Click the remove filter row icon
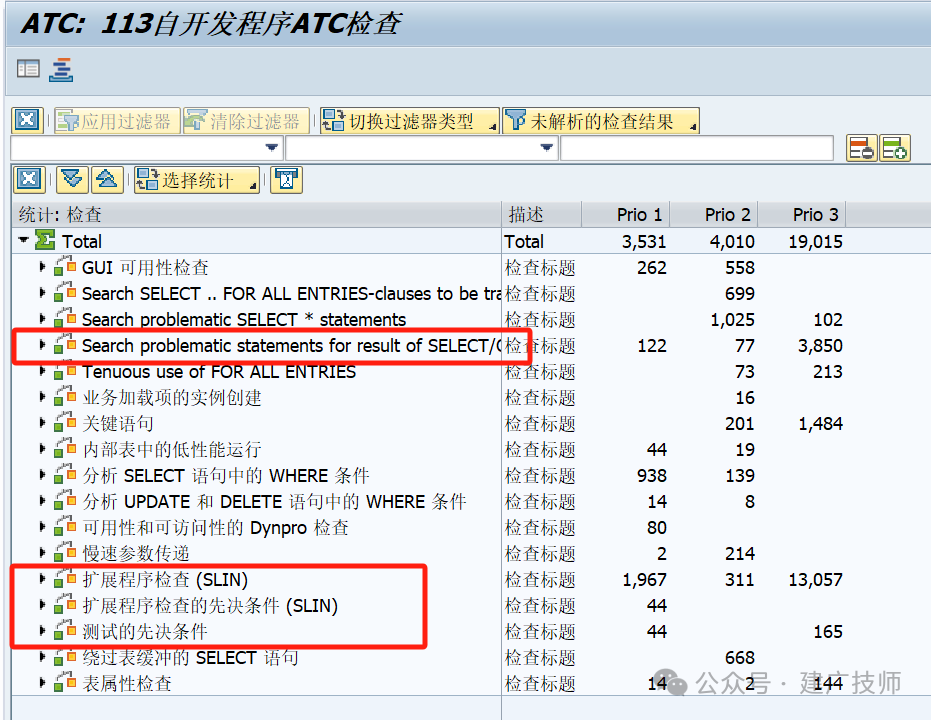Viewport: 931px width, 720px height. click(862, 148)
